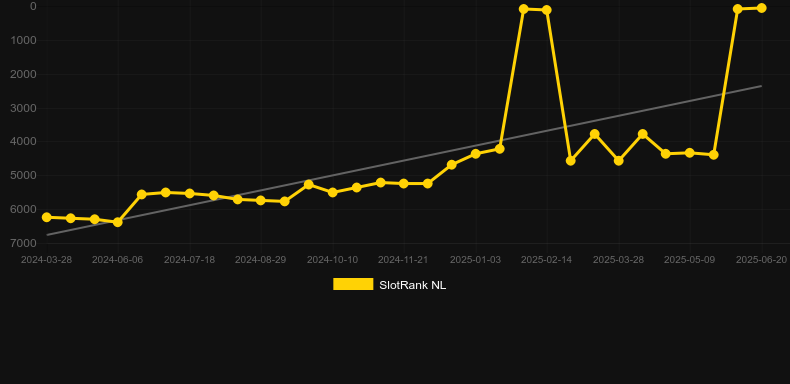Click the y-axis value 4000
This screenshot has height=384, width=790.
pyautogui.click(x=23, y=142)
